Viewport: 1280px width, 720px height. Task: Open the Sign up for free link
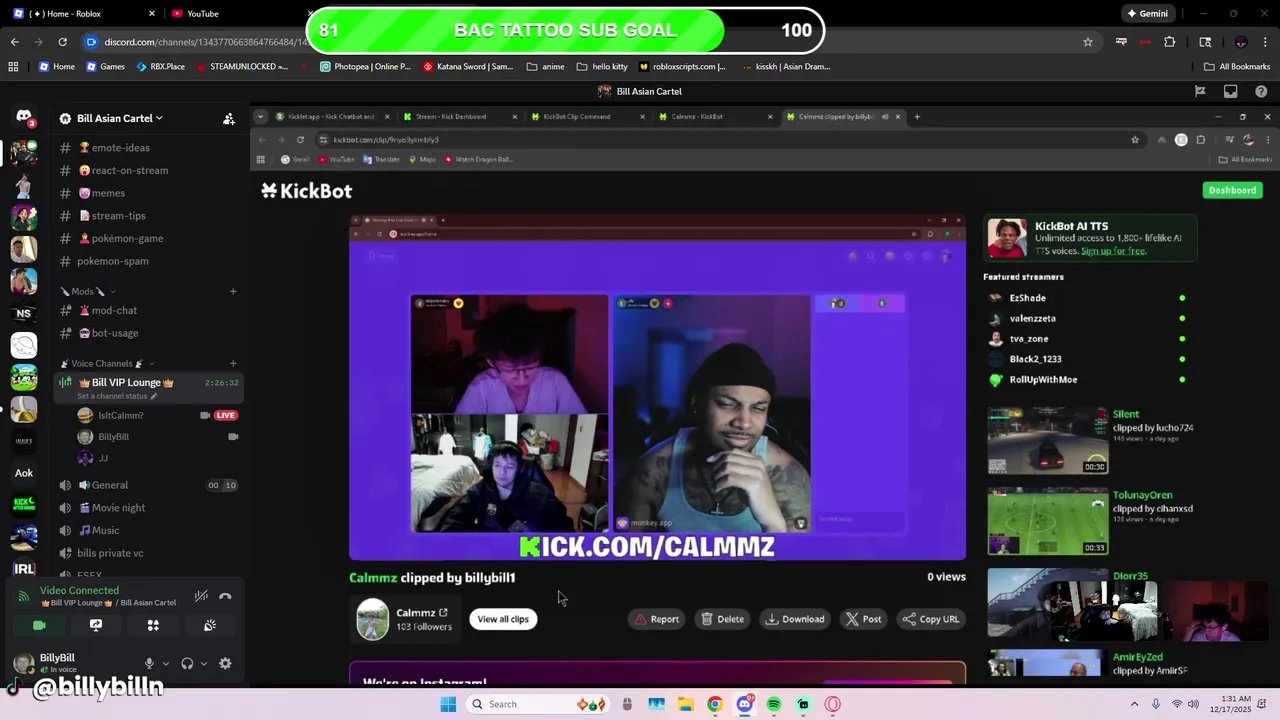click(x=1113, y=251)
